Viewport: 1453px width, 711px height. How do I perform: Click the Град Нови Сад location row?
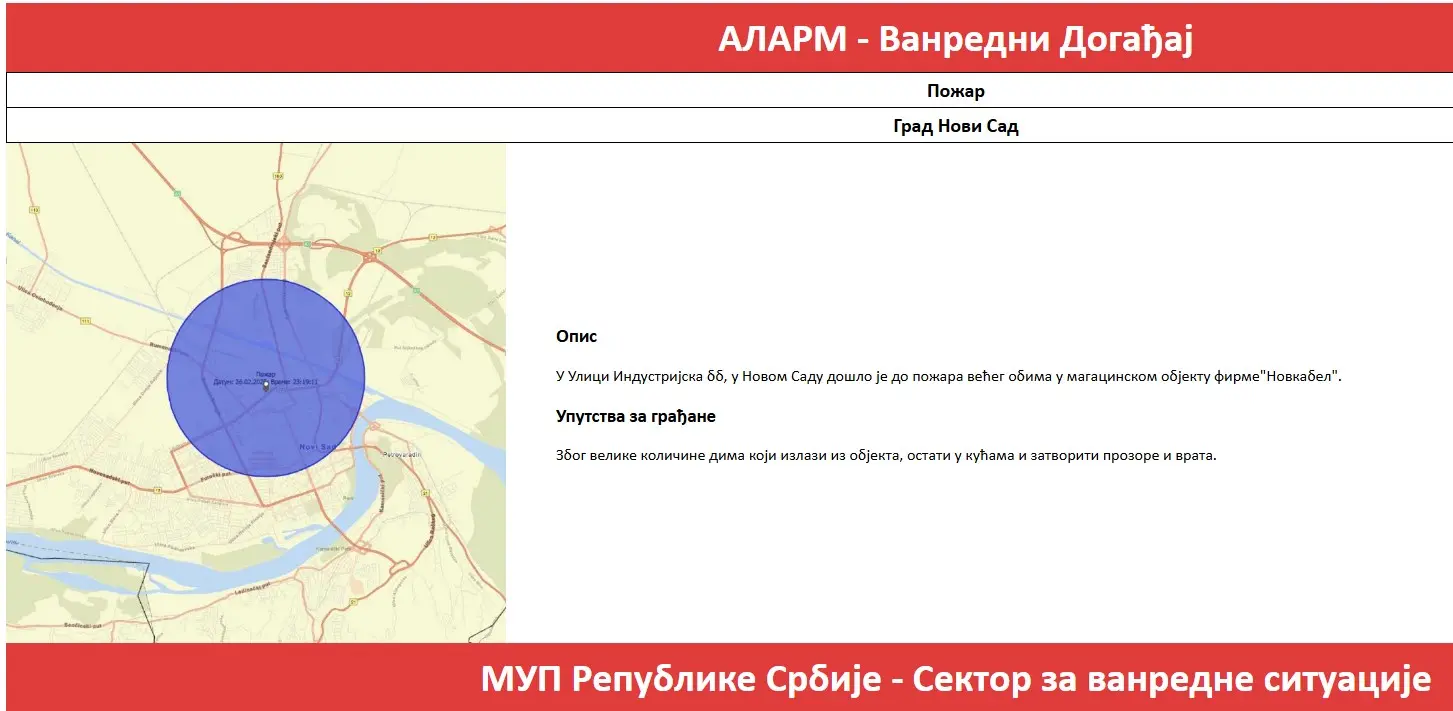[x=955, y=127]
